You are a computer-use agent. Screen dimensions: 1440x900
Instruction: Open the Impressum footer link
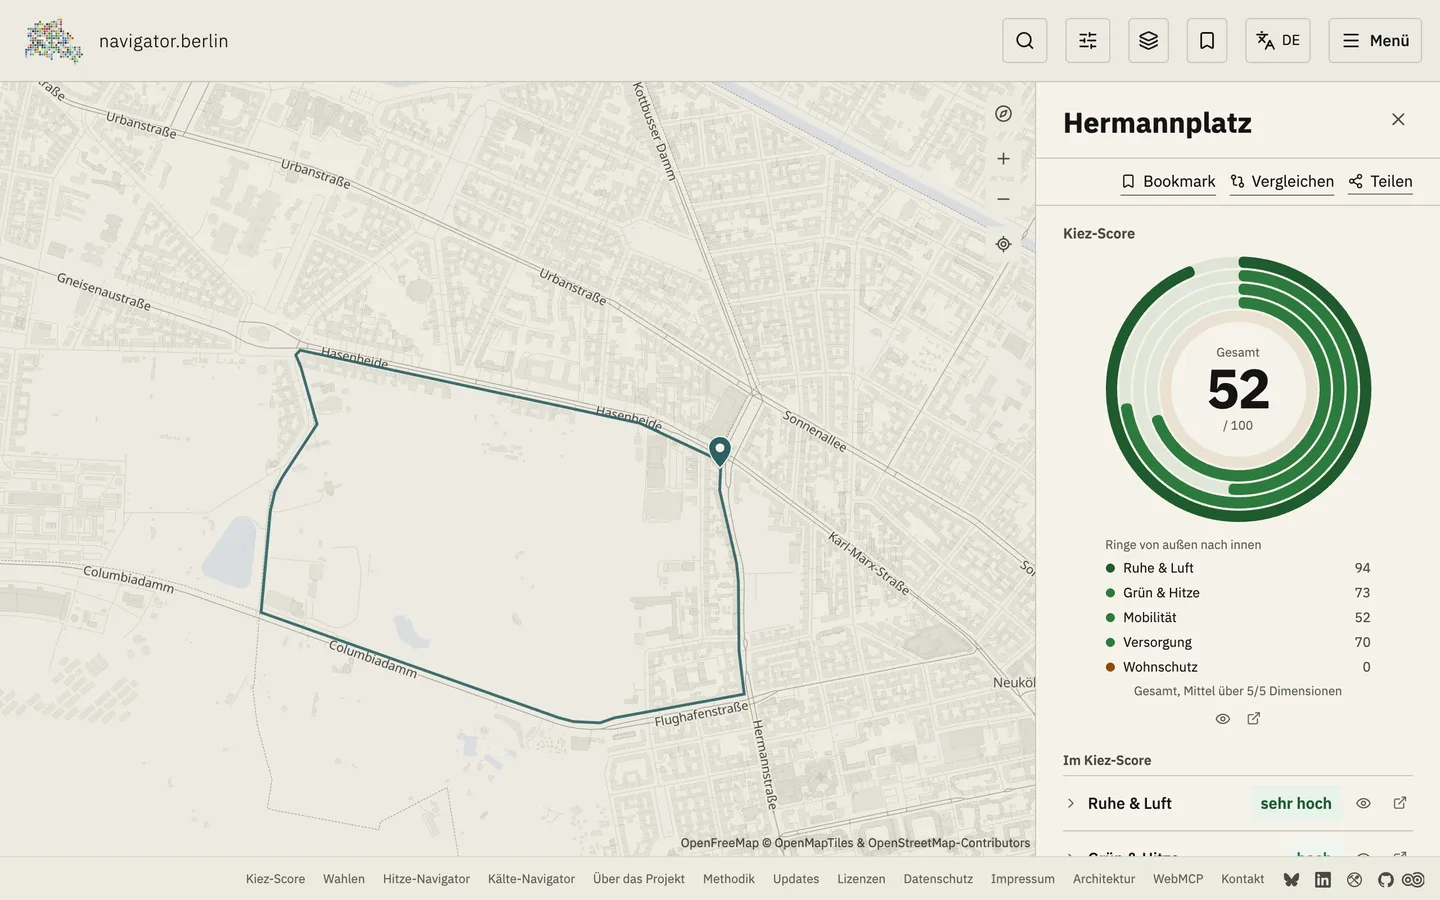click(x=1023, y=879)
